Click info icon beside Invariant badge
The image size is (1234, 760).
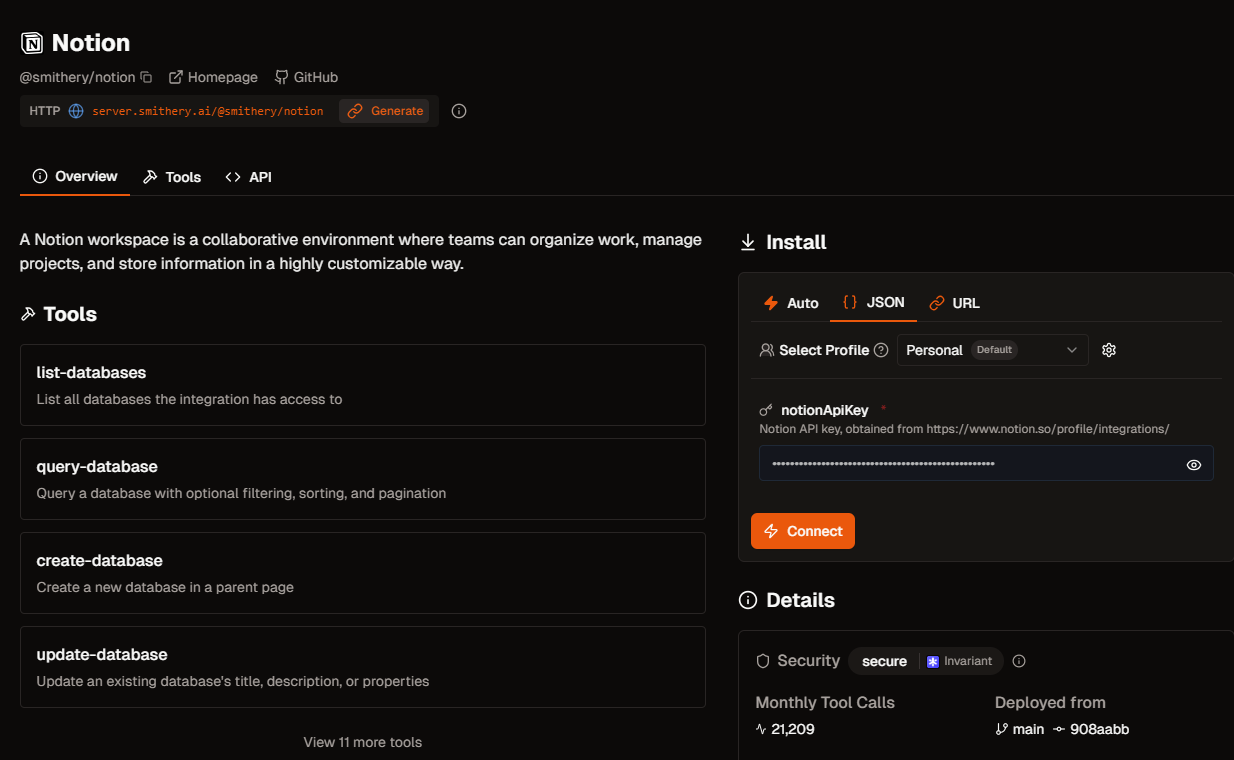point(1019,661)
